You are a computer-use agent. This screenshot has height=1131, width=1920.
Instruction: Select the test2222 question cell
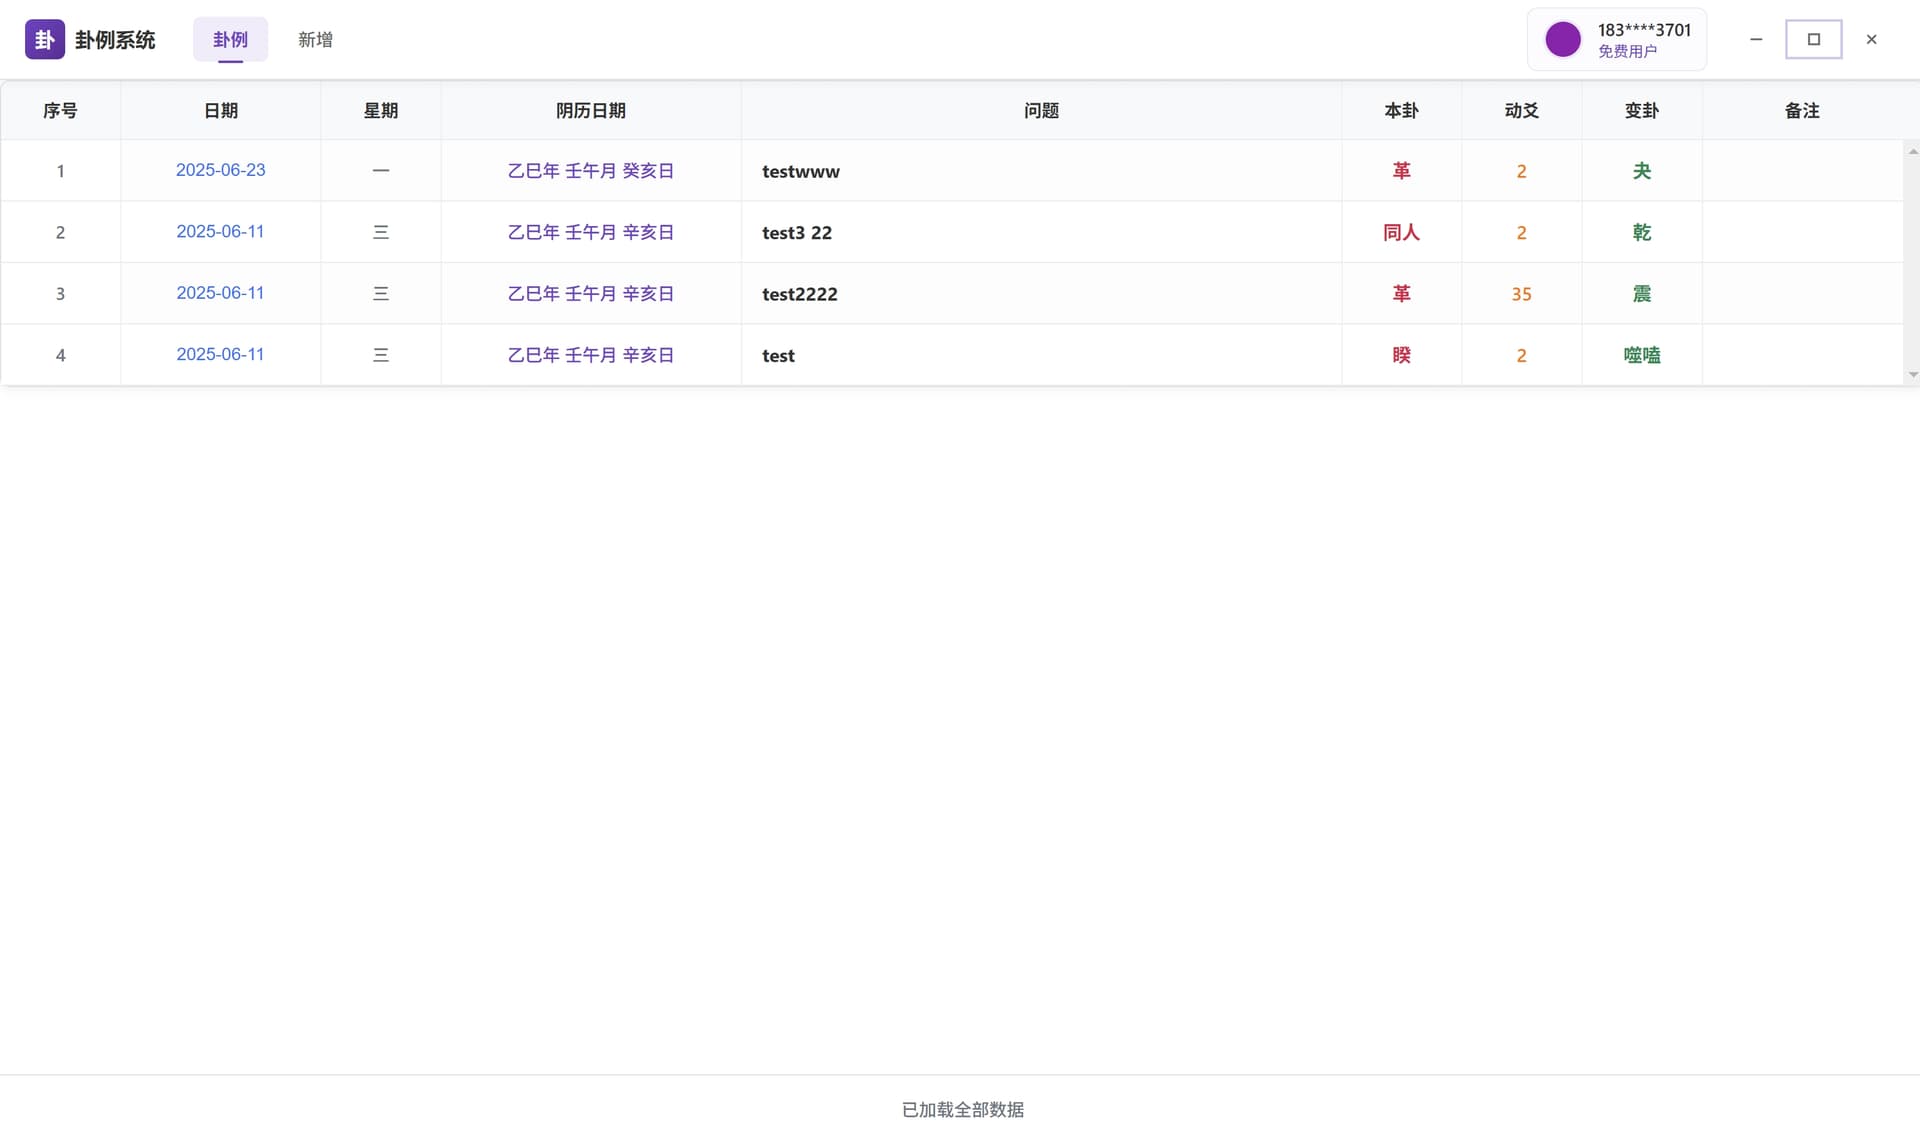tap(799, 294)
